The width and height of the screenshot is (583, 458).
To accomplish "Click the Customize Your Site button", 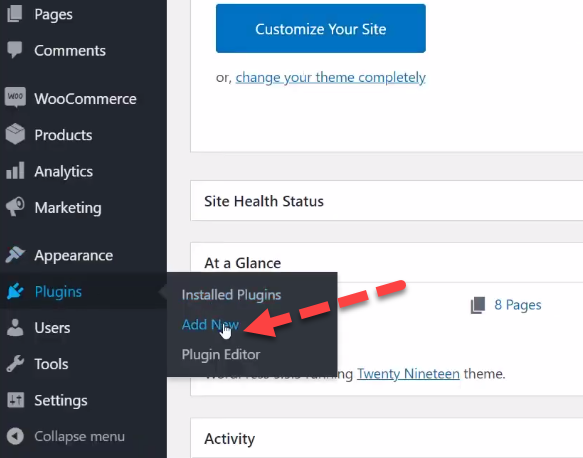I will 321,29.
